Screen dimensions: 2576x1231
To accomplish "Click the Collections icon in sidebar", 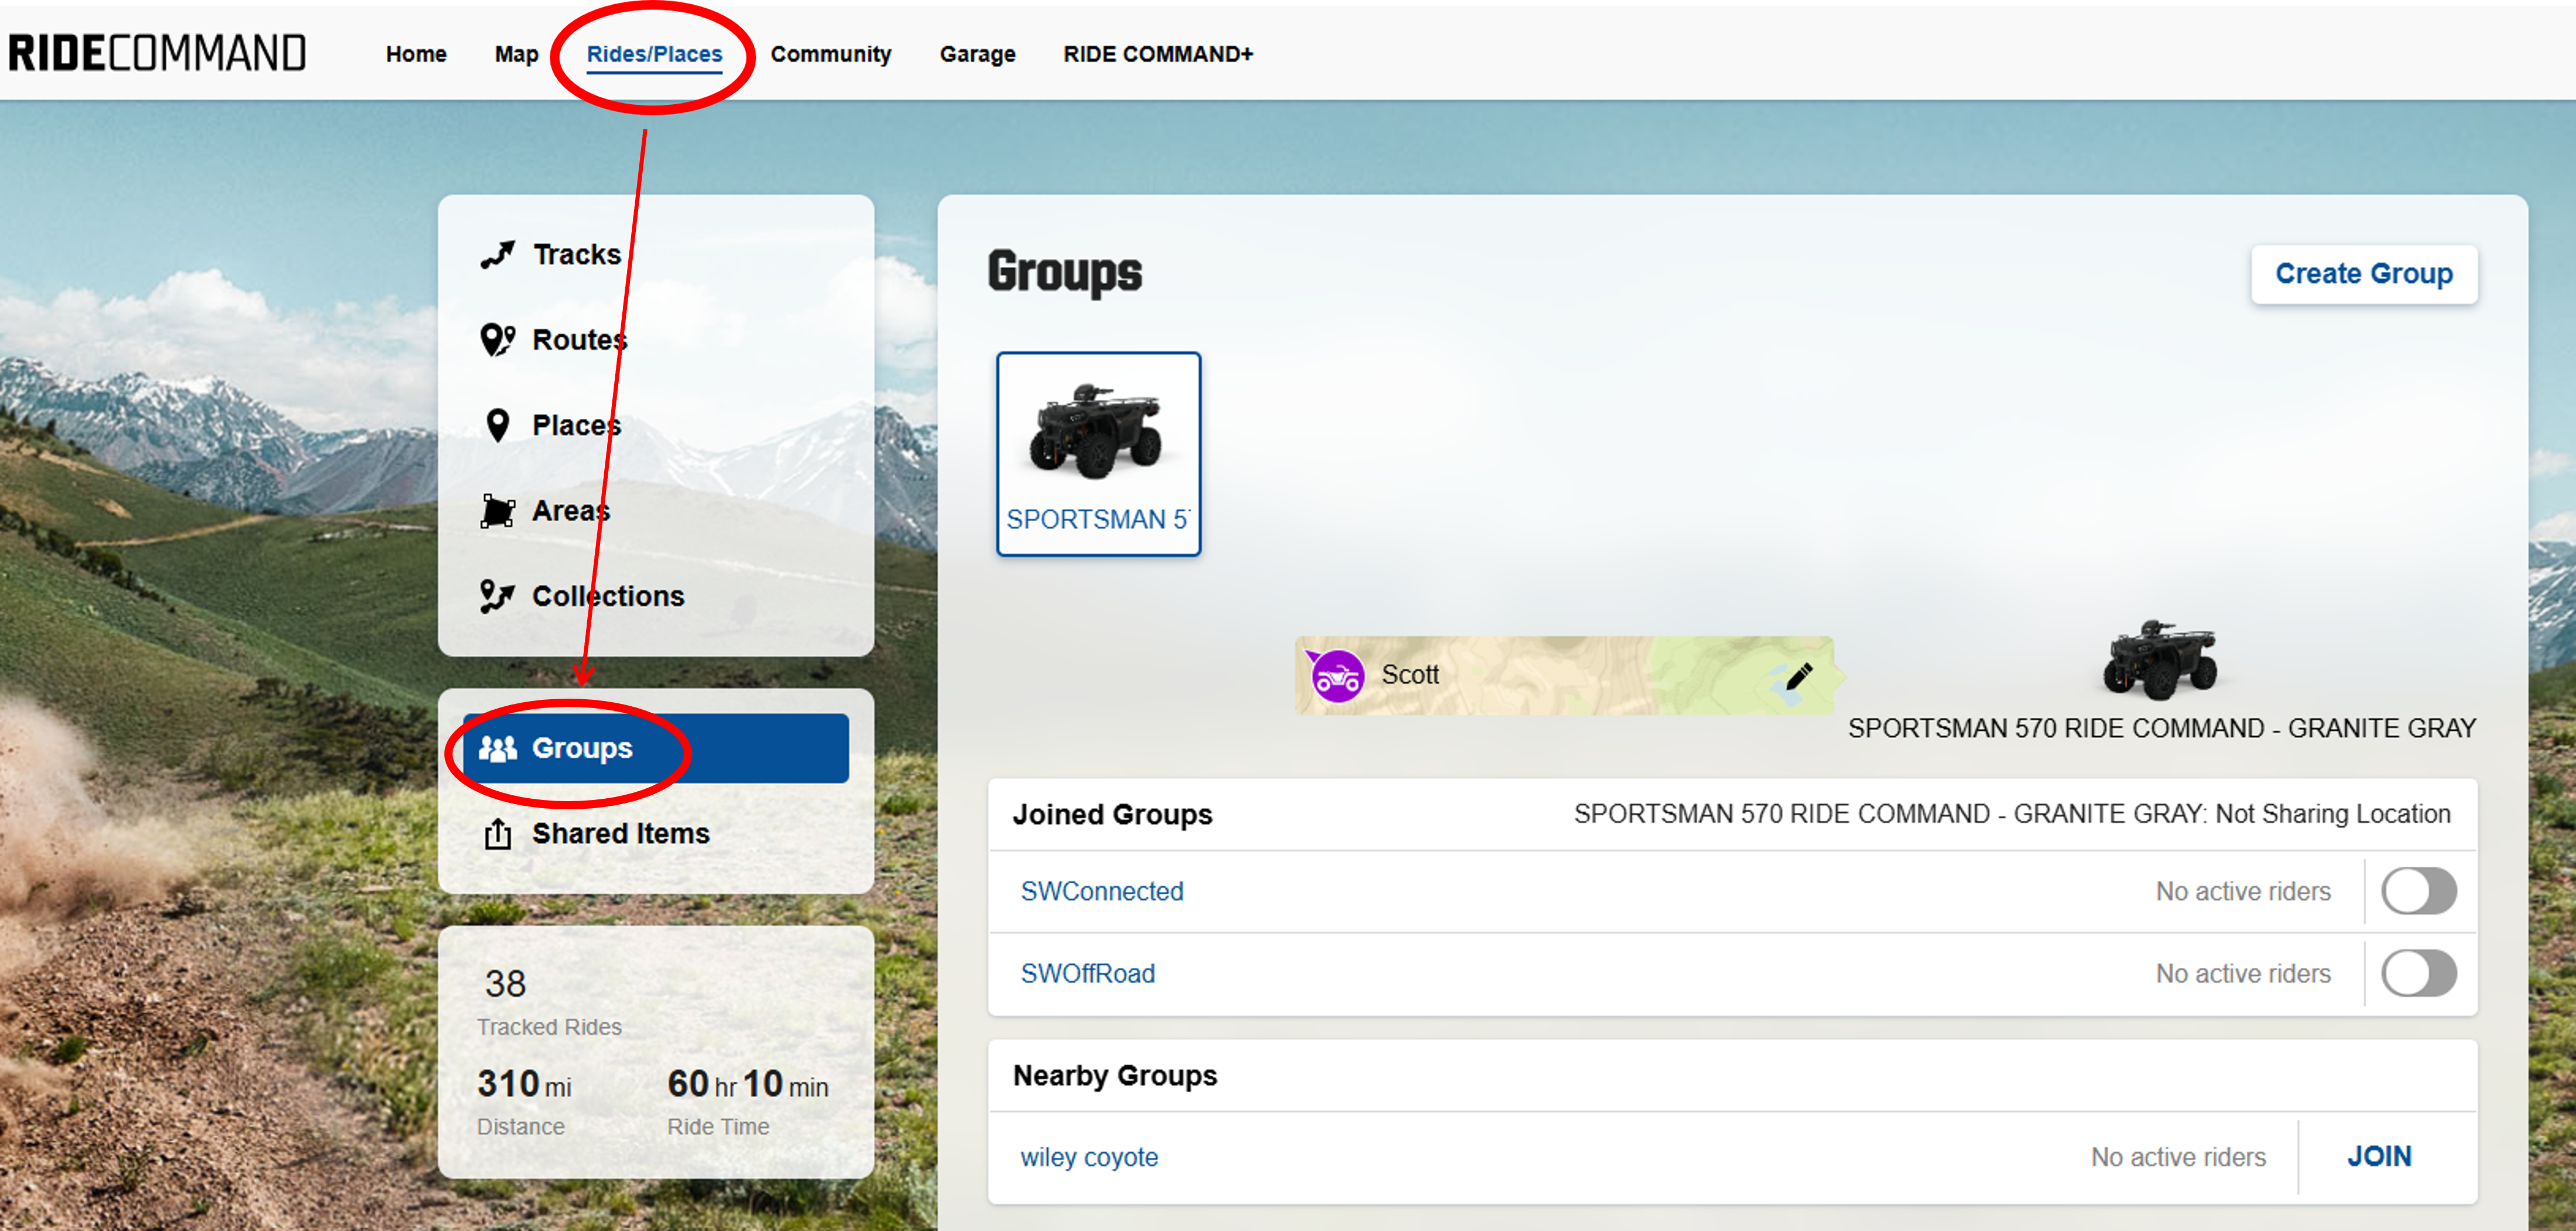I will click(497, 596).
